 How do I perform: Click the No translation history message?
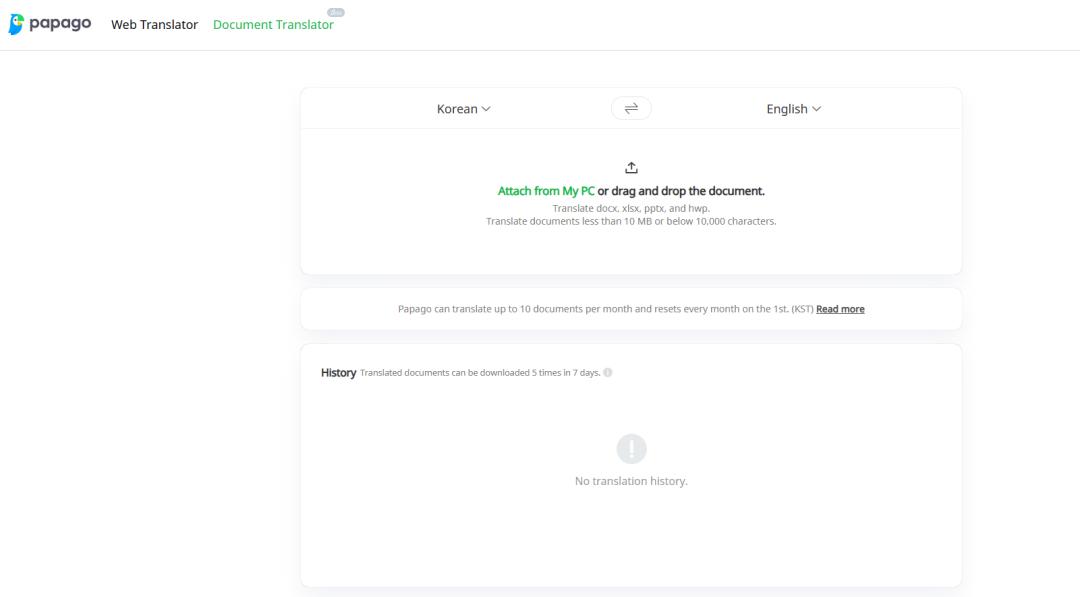631,481
